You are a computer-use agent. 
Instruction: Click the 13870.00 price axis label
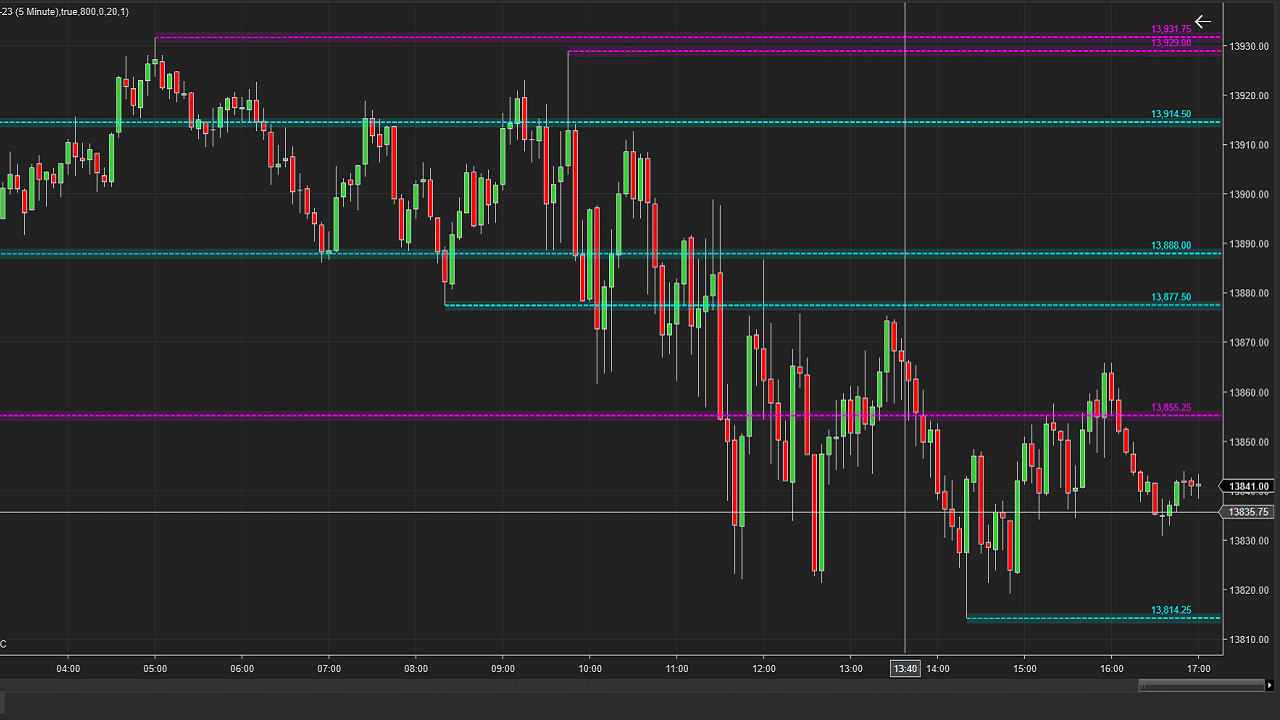click(x=1249, y=343)
